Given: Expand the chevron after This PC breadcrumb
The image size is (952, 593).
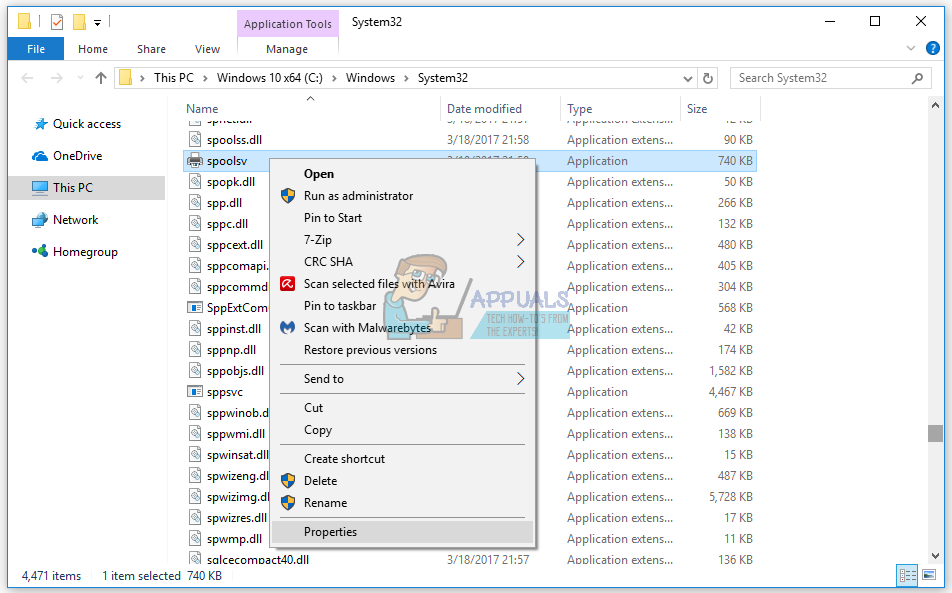Looking at the screenshot, I should [205, 78].
